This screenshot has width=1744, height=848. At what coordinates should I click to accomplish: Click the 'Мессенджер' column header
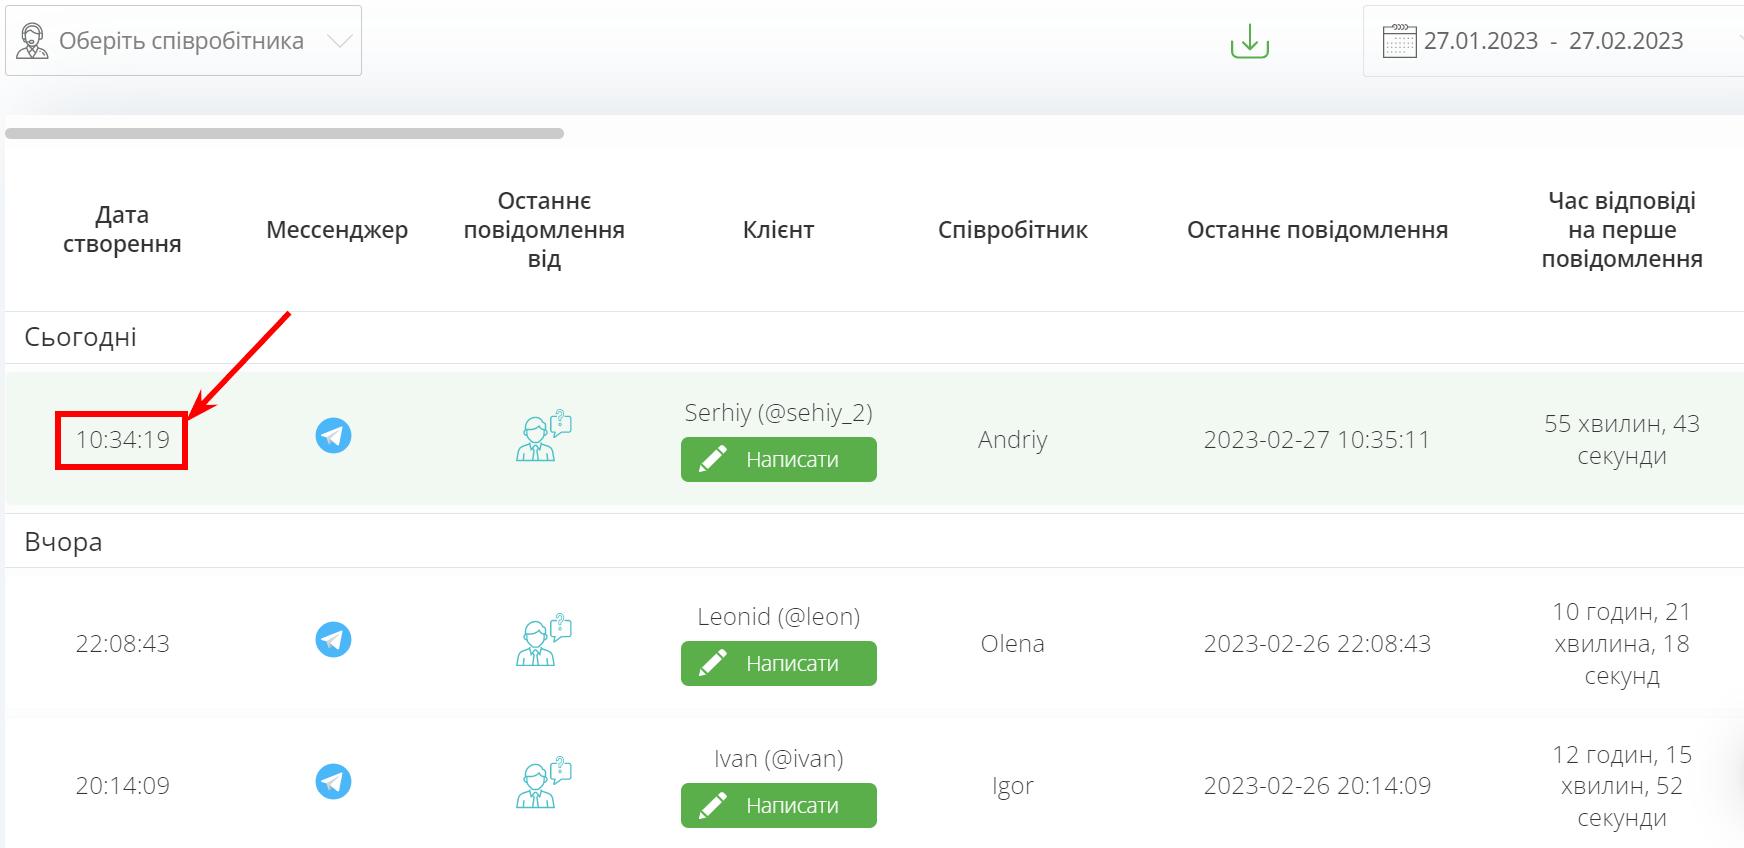tap(337, 230)
